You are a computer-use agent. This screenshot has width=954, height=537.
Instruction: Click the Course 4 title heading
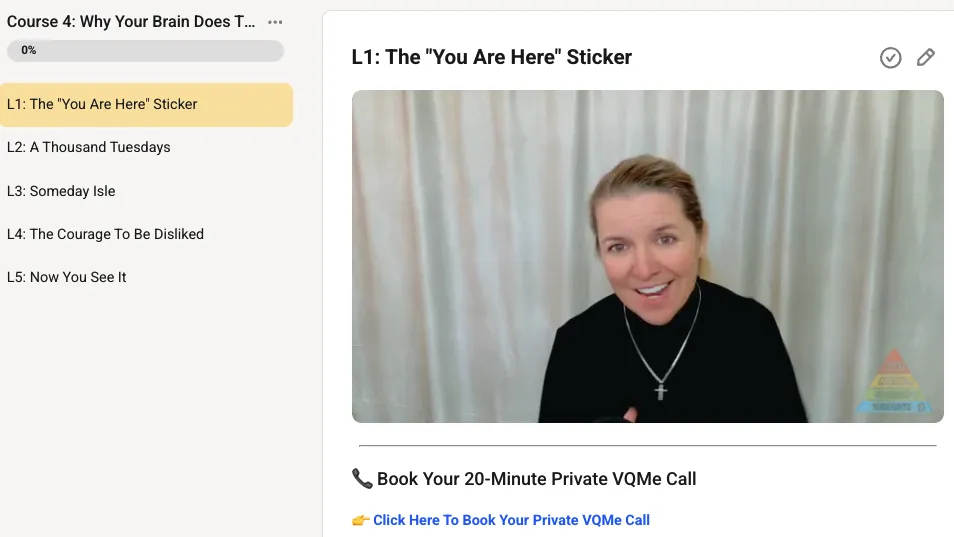(x=131, y=22)
